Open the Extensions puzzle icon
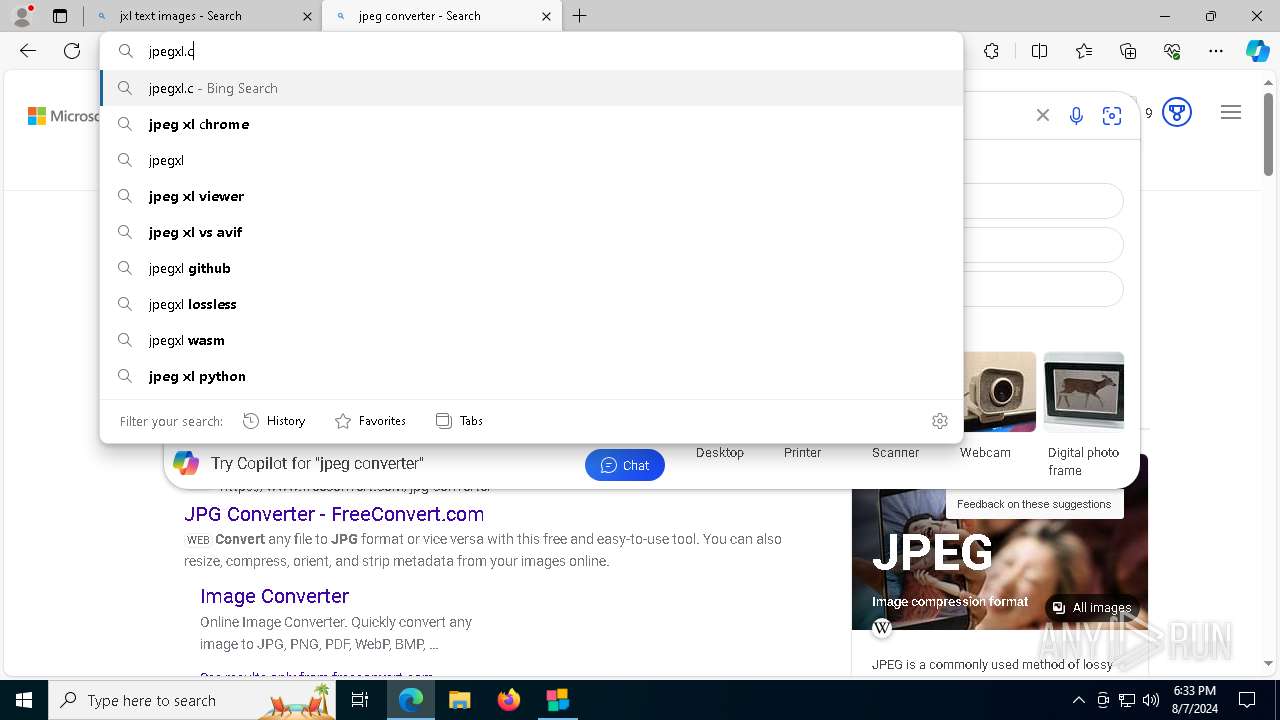 pos(991,51)
